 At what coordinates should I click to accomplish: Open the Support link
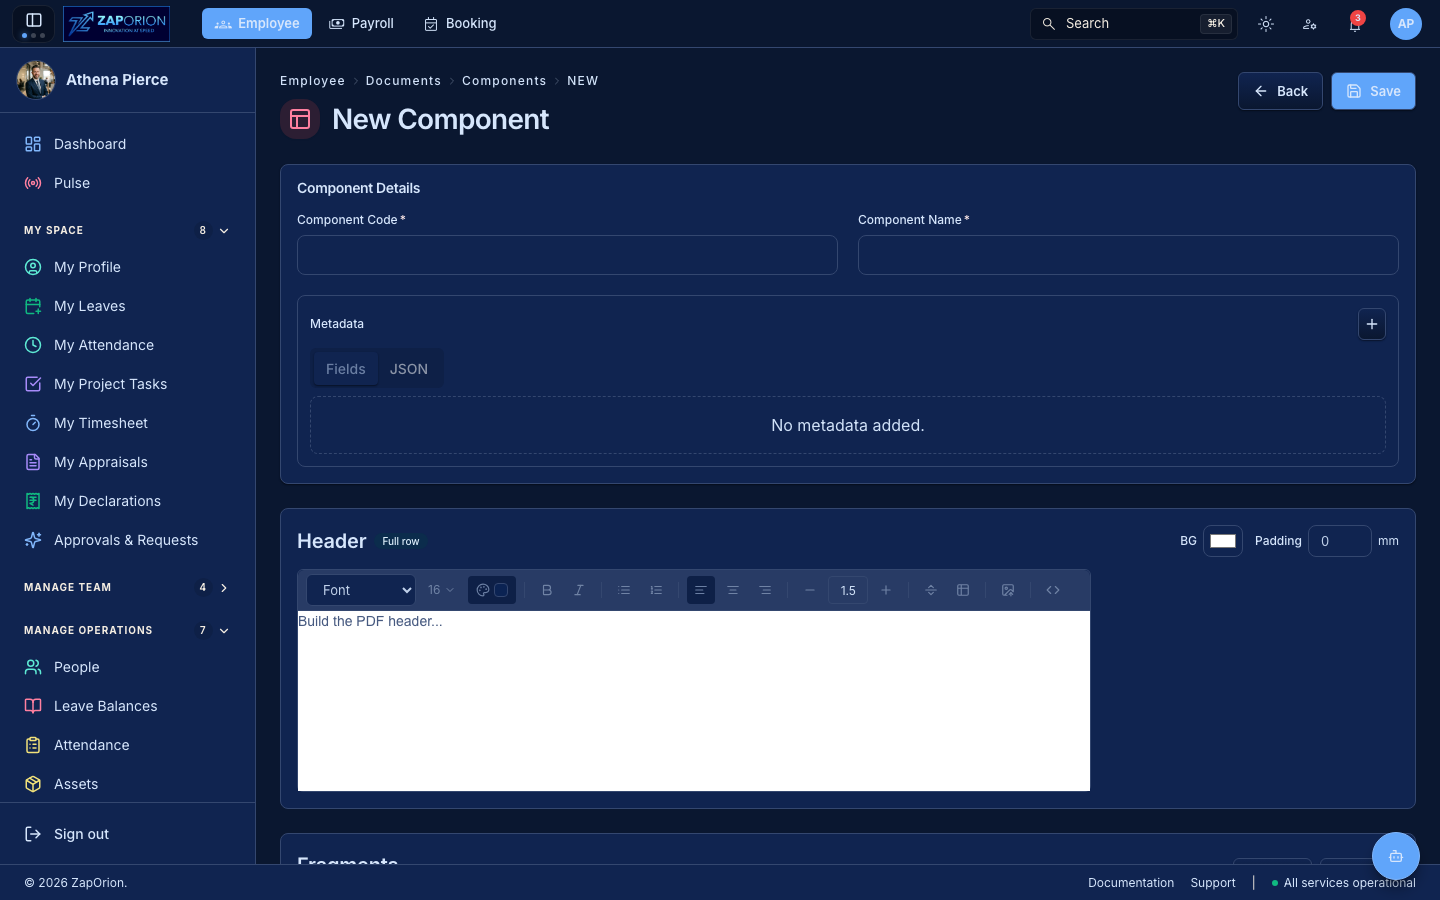point(1213,883)
